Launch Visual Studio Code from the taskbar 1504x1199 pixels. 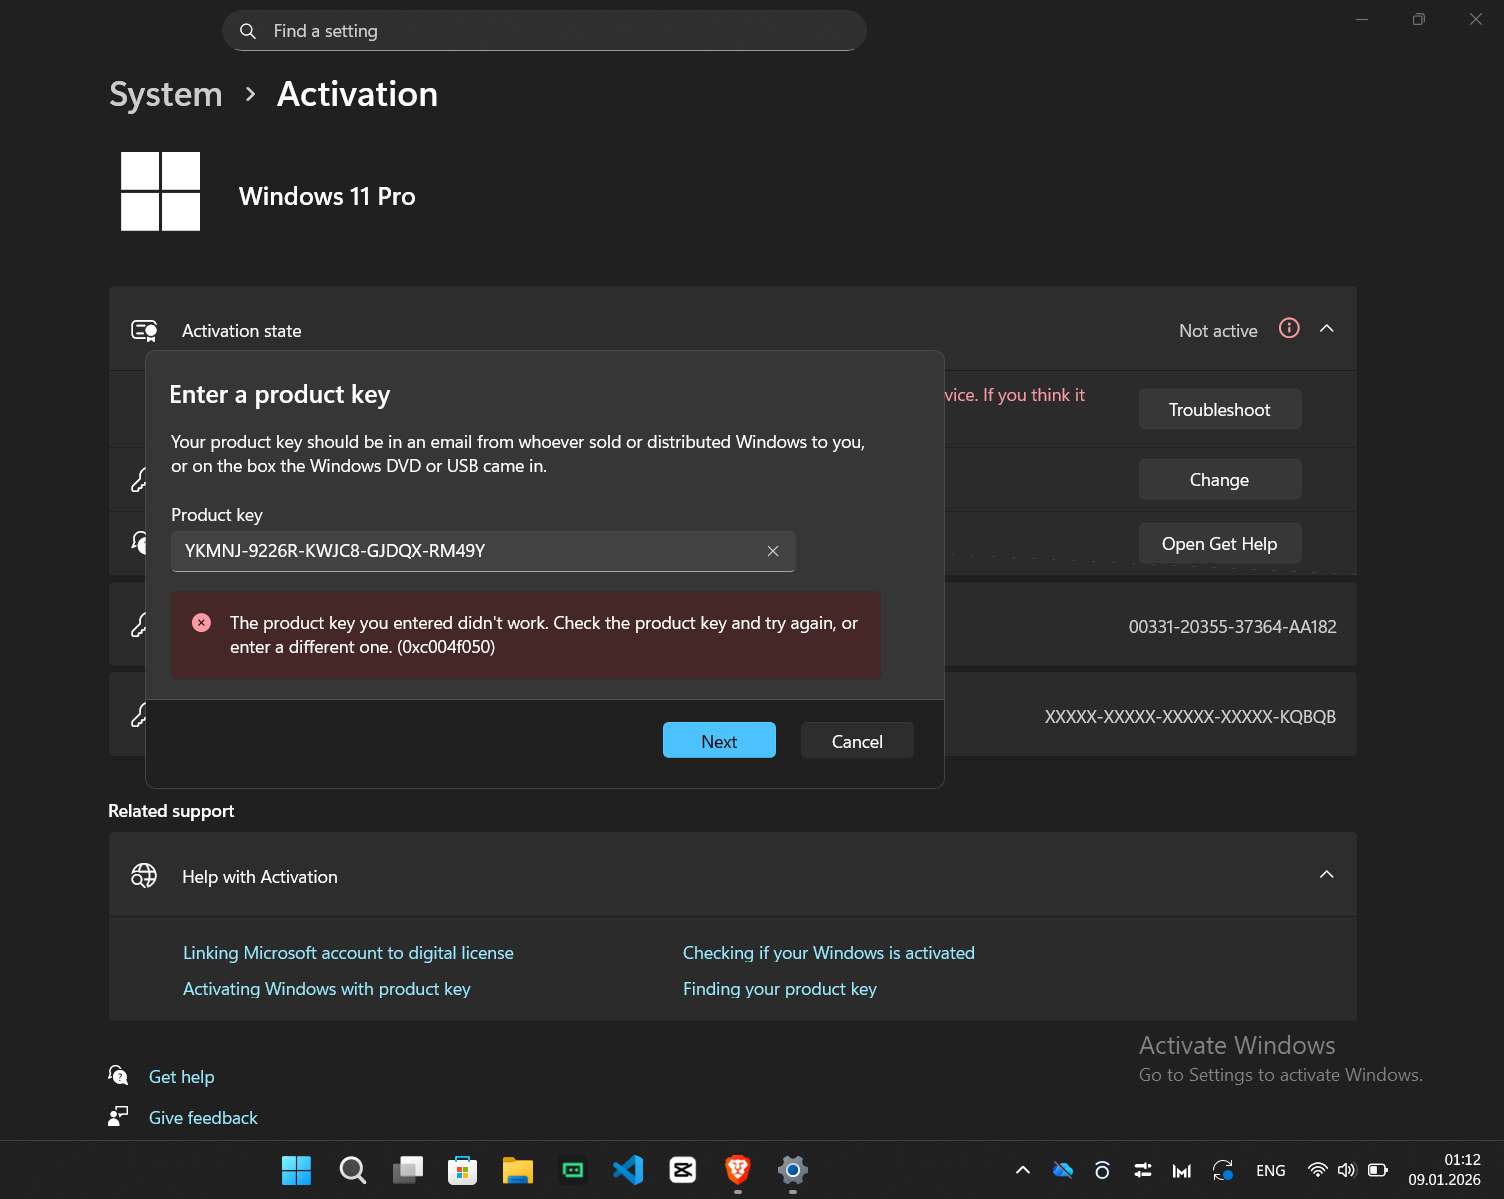[628, 1170]
